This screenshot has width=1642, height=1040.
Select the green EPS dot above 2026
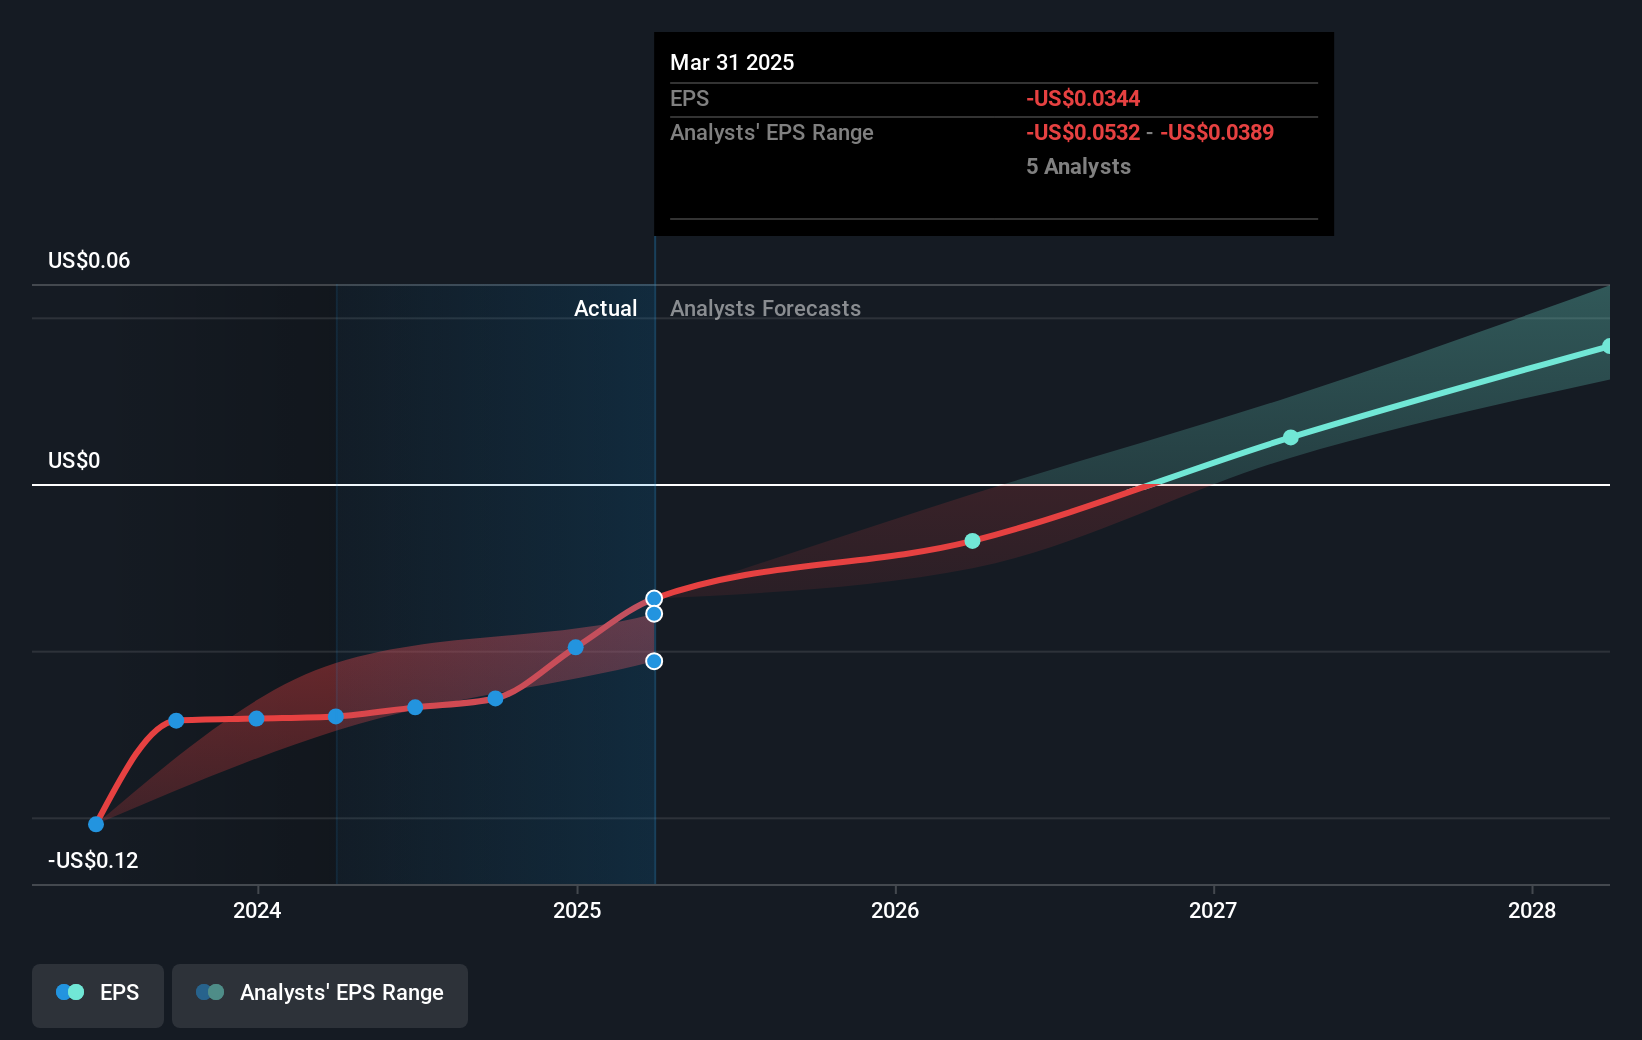click(x=971, y=541)
